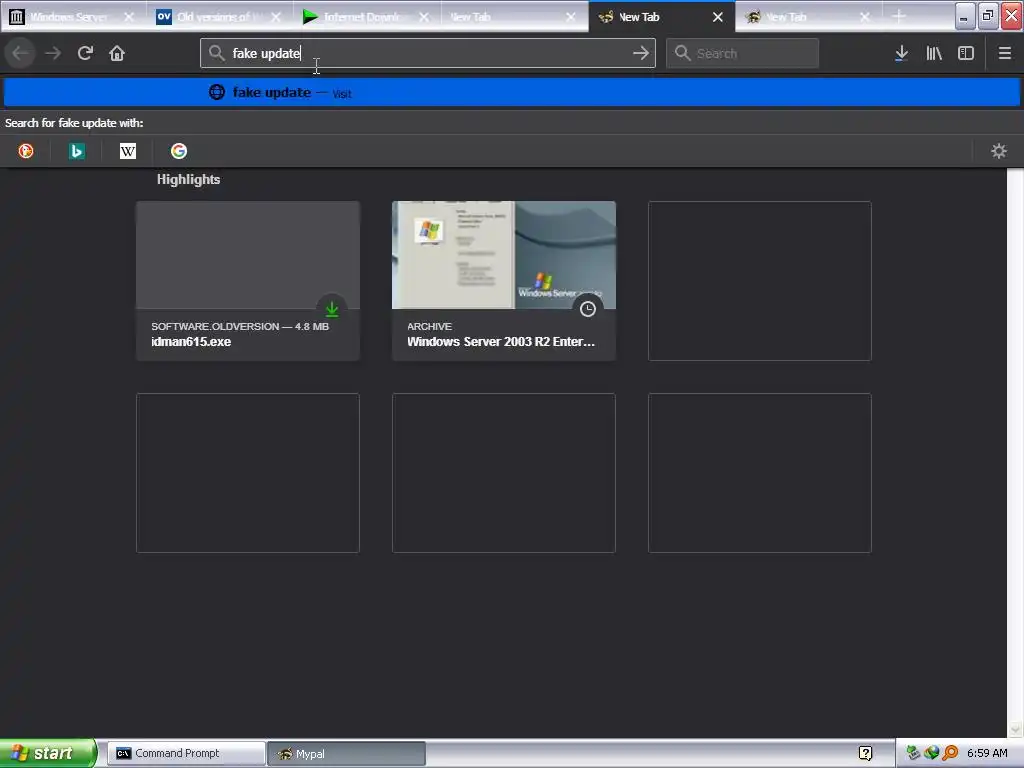The image size is (1024, 768).
Task: Open the Windows Start menu
Action: click(48, 753)
